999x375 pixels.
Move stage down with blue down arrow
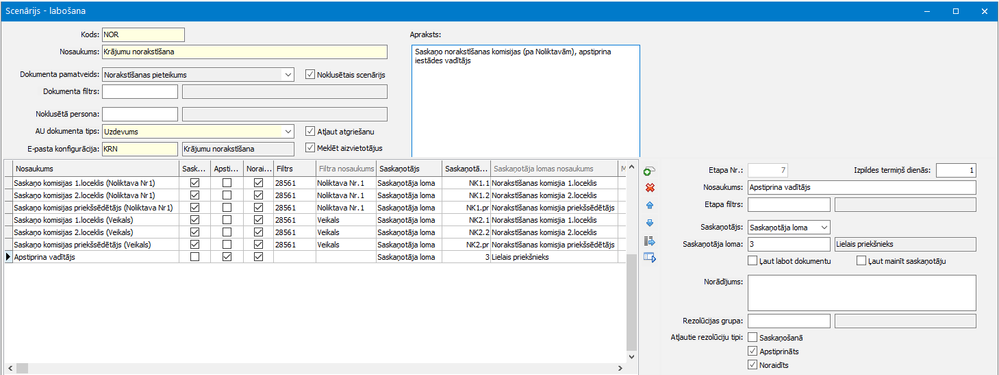click(x=650, y=223)
